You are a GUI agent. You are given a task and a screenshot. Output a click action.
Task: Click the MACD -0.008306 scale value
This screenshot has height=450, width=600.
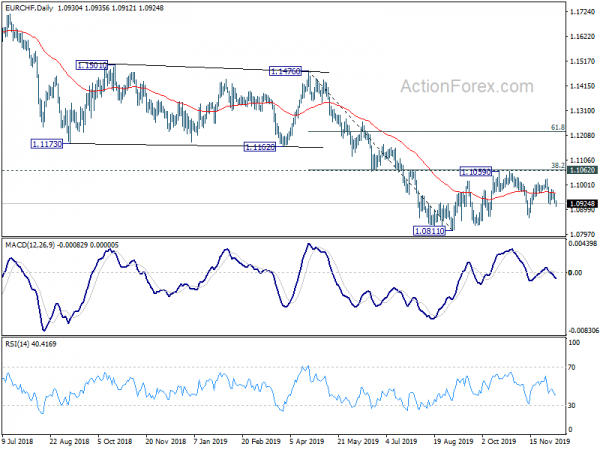tap(583, 330)
